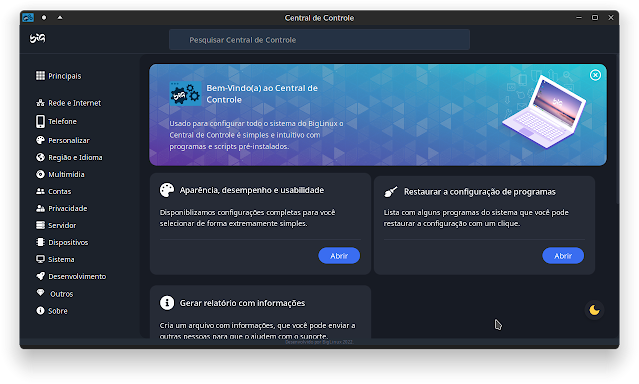Open the Rede e Internet category
Image resolution: width=639 pixels, height=384 pixels.
point(75,103)
